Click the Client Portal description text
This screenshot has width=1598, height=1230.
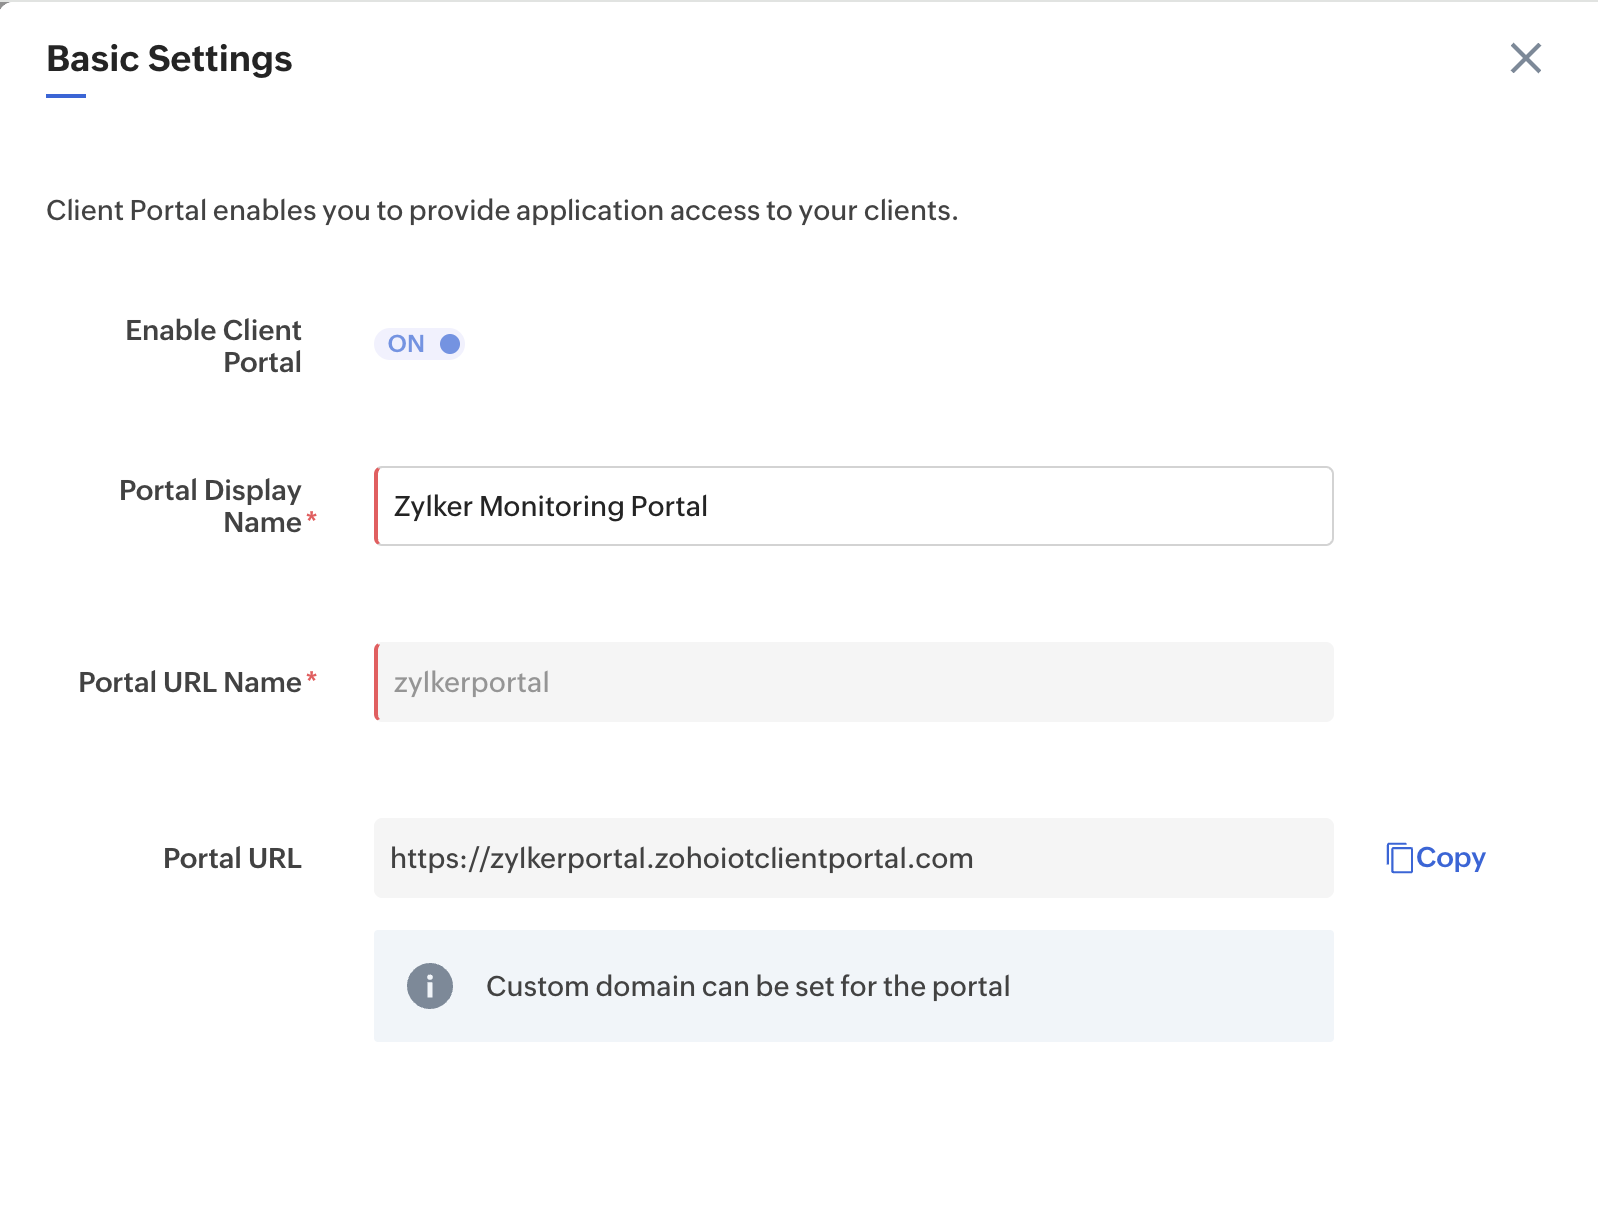[x=502, y=210]
